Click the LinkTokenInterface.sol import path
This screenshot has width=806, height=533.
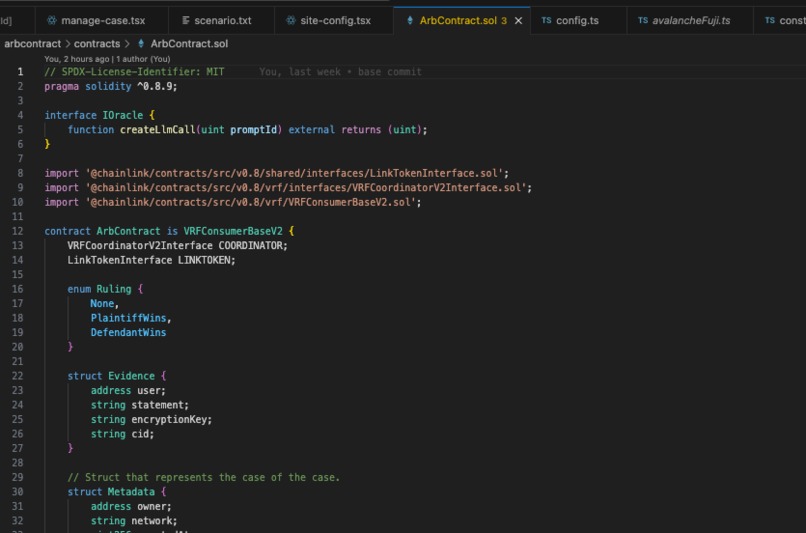295,173
